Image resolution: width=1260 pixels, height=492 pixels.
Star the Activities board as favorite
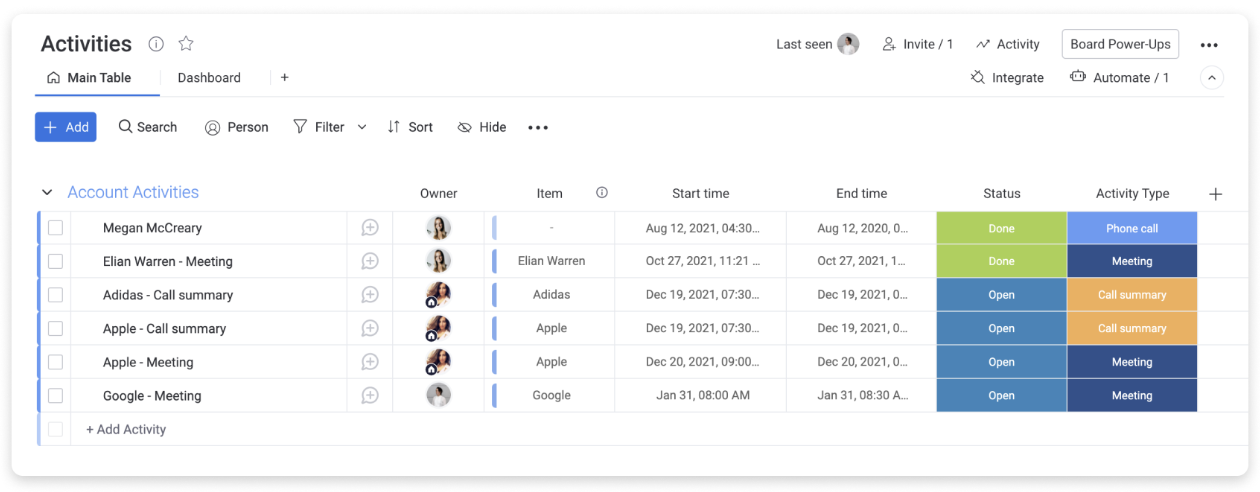point(186,44)
